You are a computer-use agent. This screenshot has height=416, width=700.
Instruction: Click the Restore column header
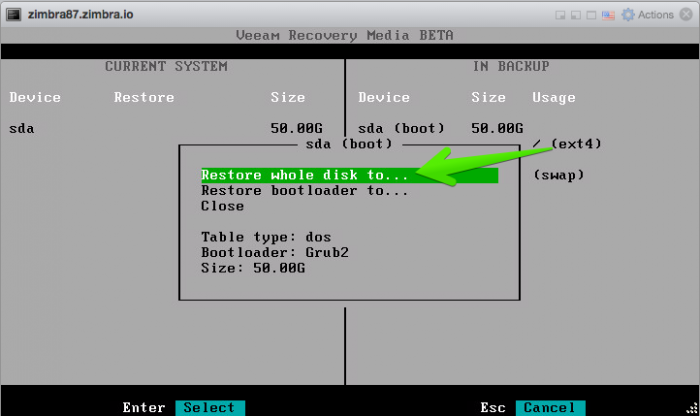point(144,97)
